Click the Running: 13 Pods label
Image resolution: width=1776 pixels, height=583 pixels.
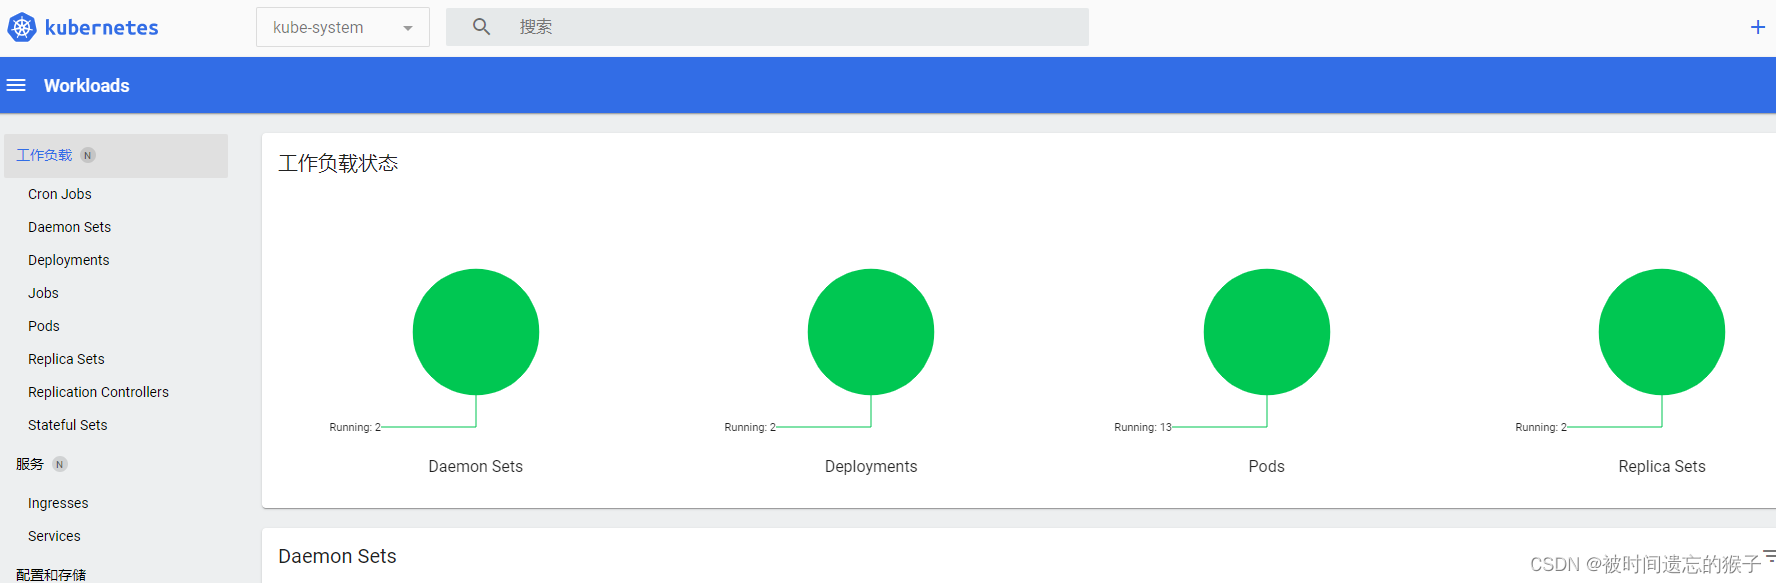(1143, 427)
